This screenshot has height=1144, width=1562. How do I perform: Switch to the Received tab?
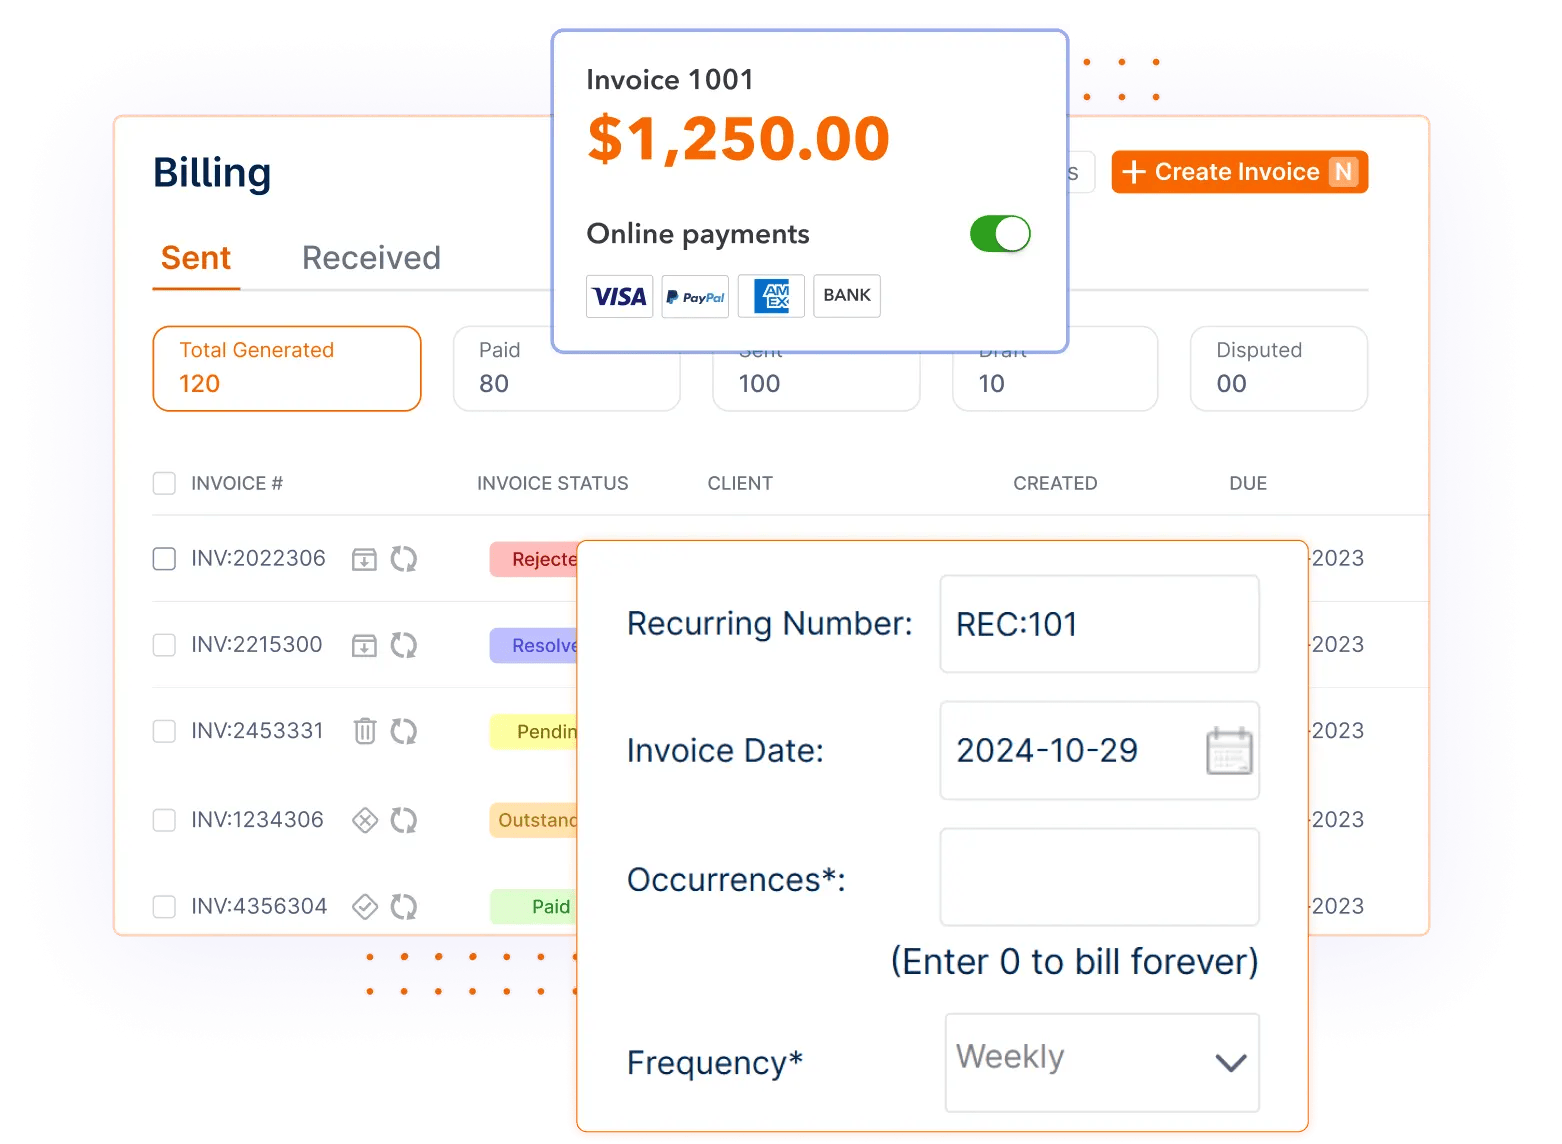371,258
